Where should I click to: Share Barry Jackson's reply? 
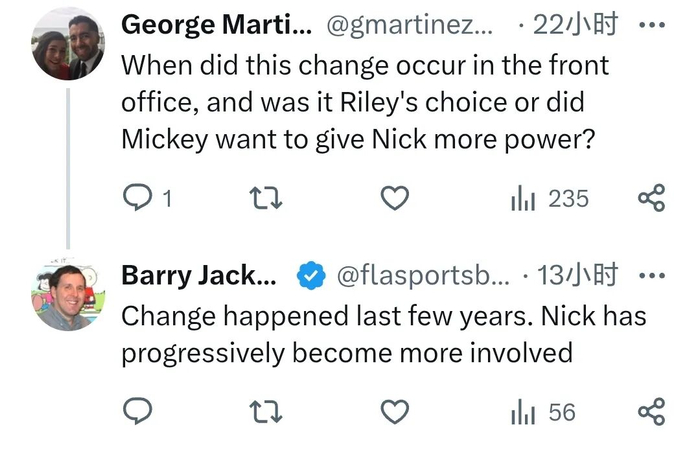coord(651,411)
